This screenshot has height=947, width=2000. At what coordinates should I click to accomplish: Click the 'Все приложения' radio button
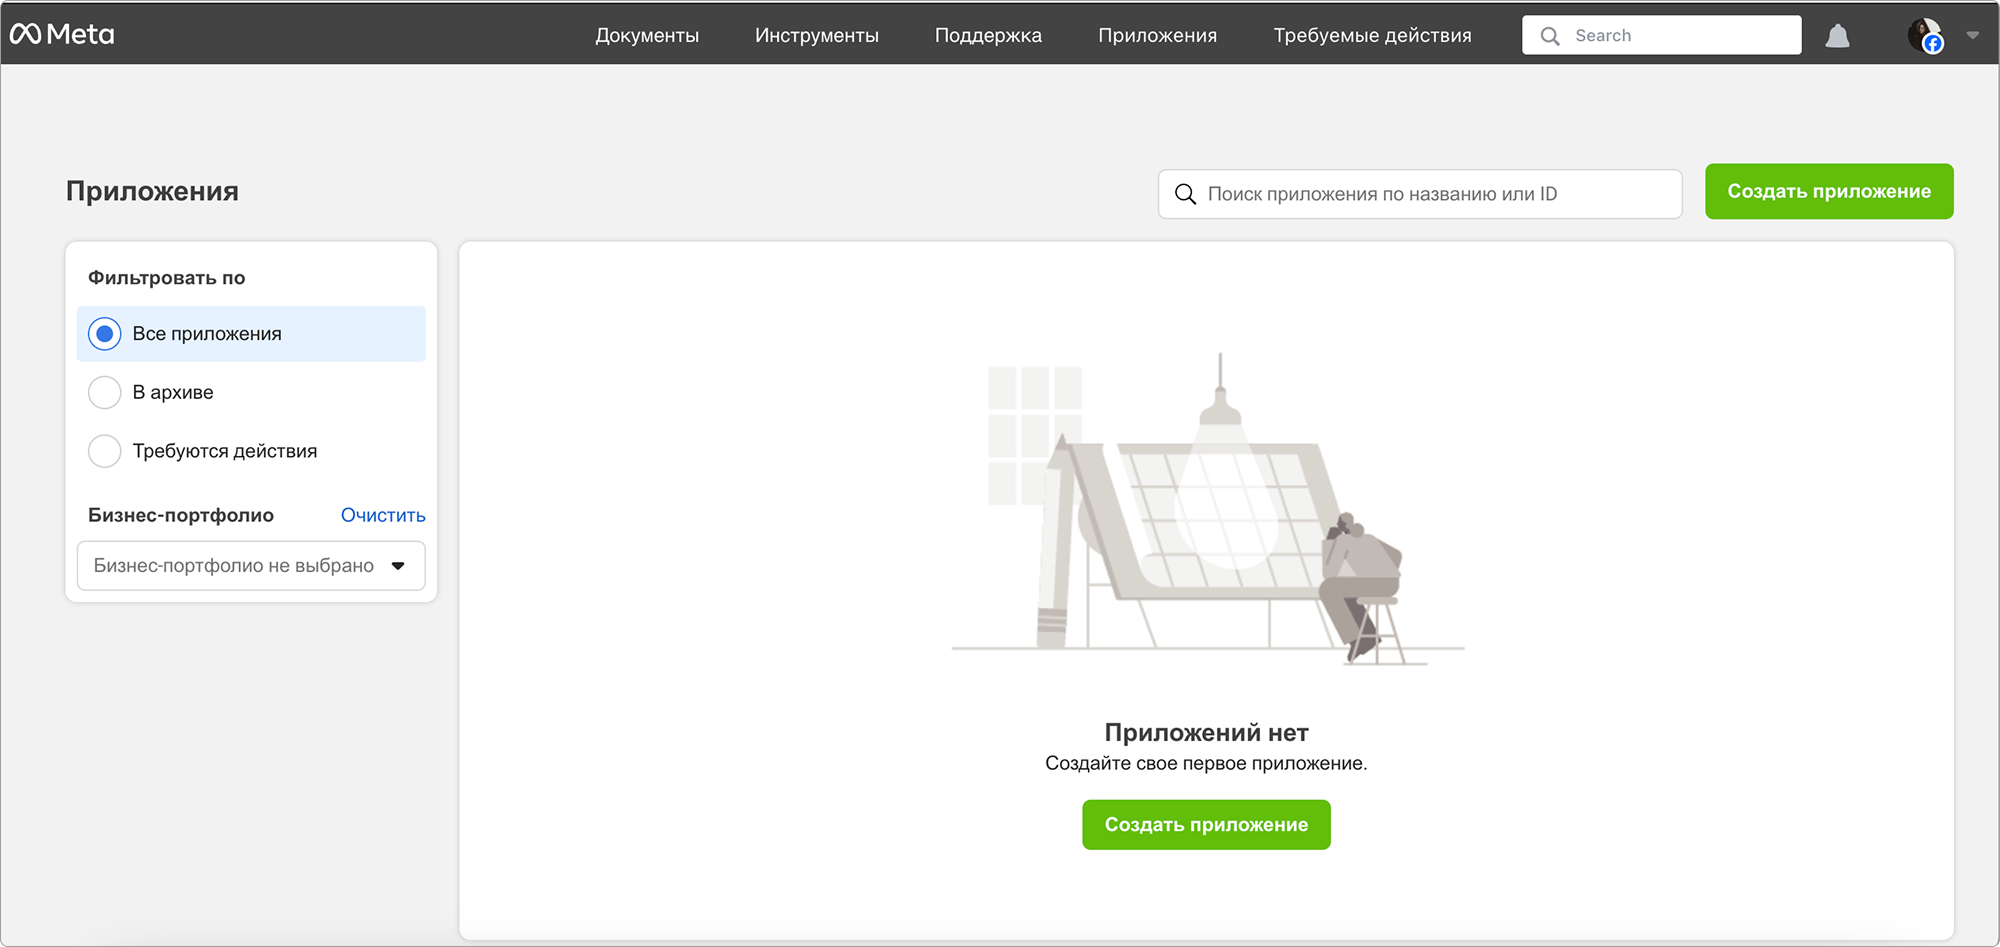point(104,333)
